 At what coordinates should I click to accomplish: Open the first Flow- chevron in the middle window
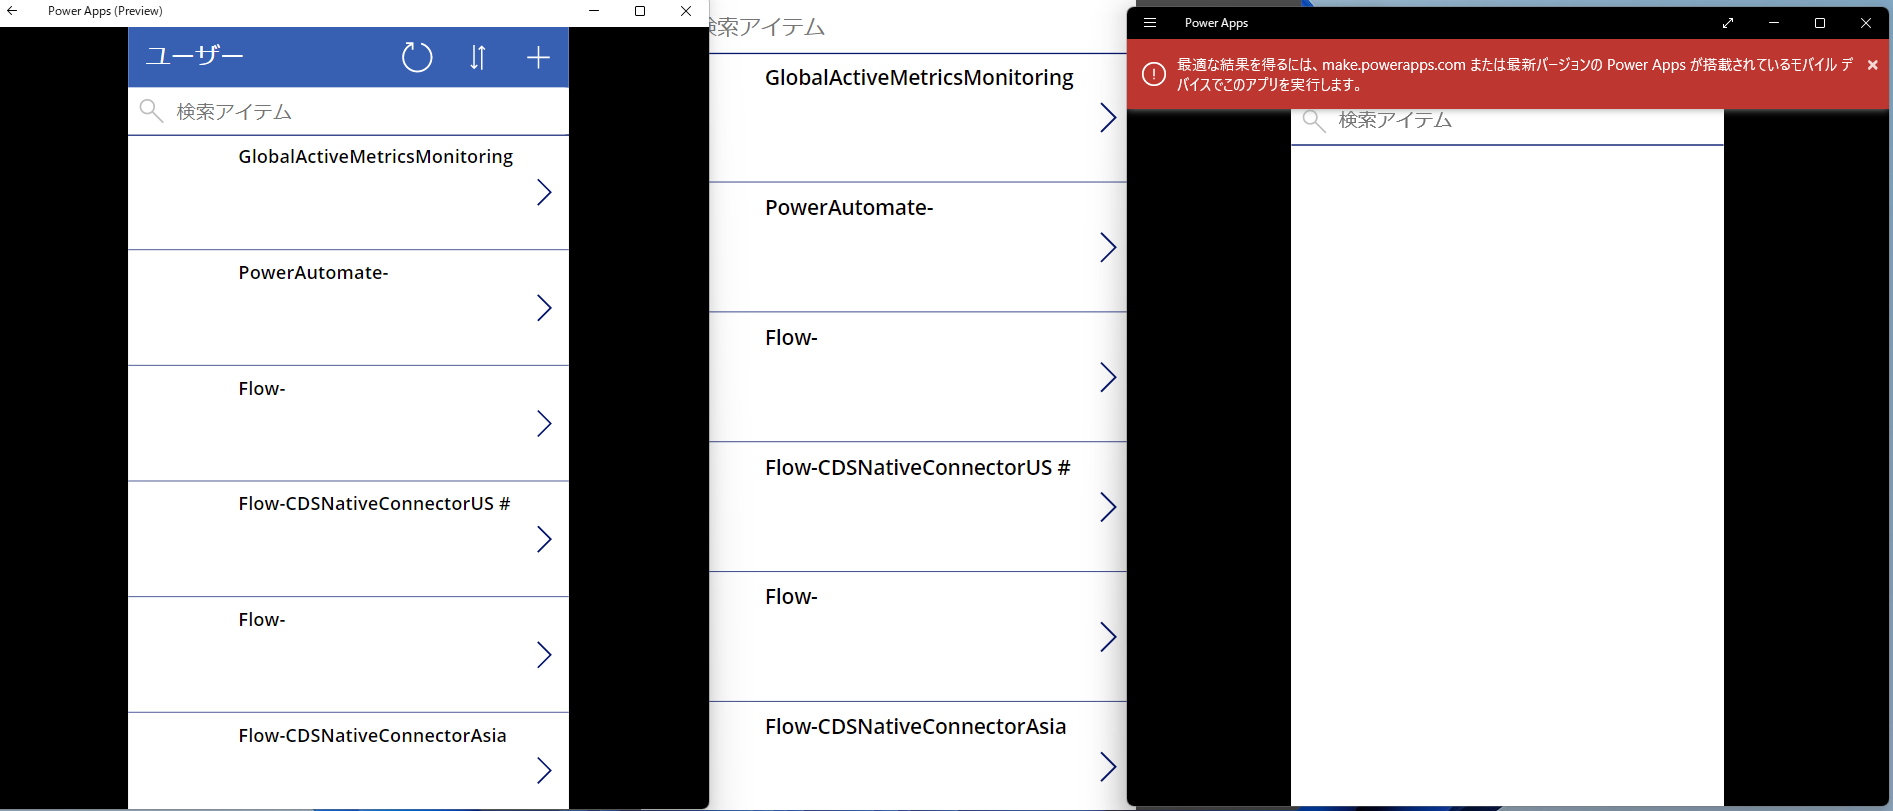(x=1108, y=378)
